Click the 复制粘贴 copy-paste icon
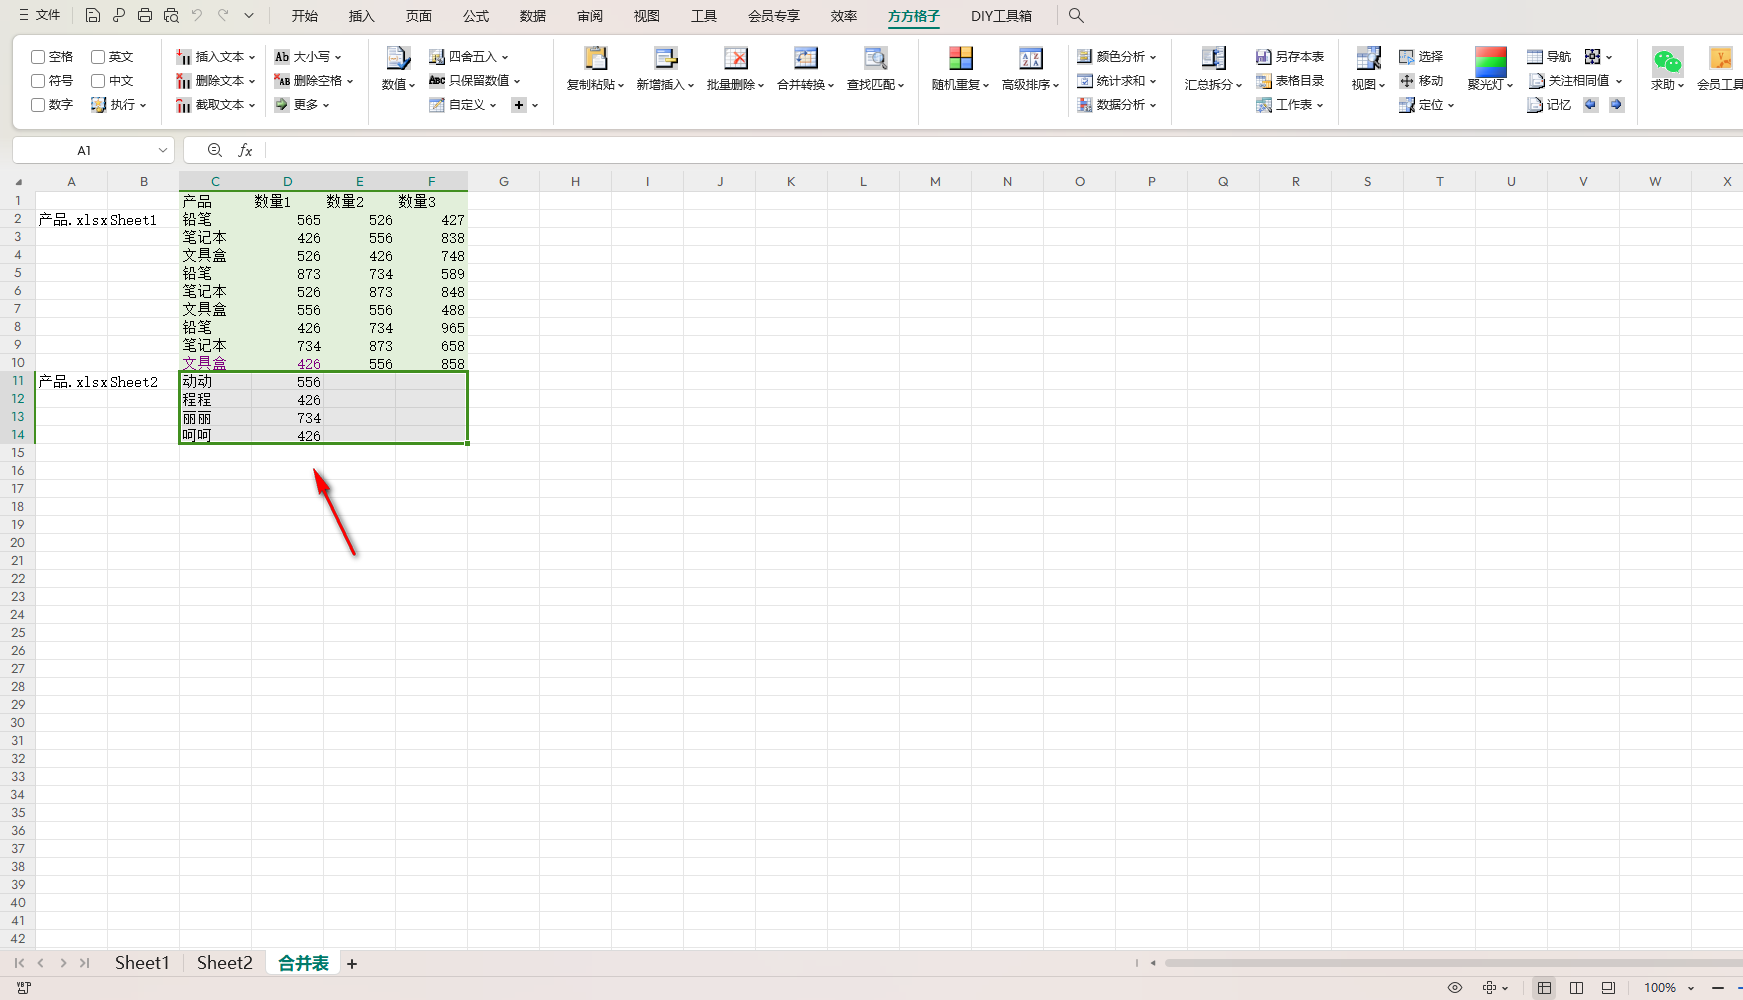The width and height of the screenshot is (1743, 1000). point(595,59)
